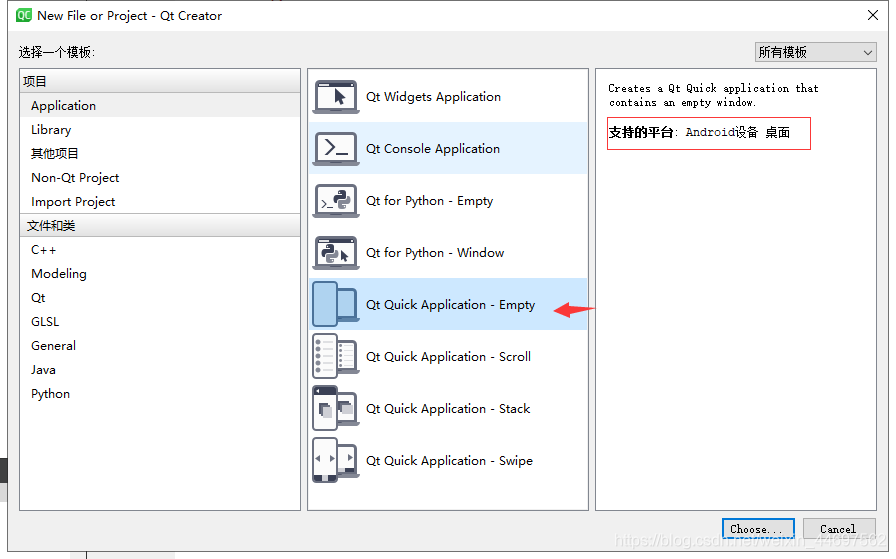This screenshot has height=559, width=896.
Task: Close the New File or Project dialog
Action: point(873,15)
